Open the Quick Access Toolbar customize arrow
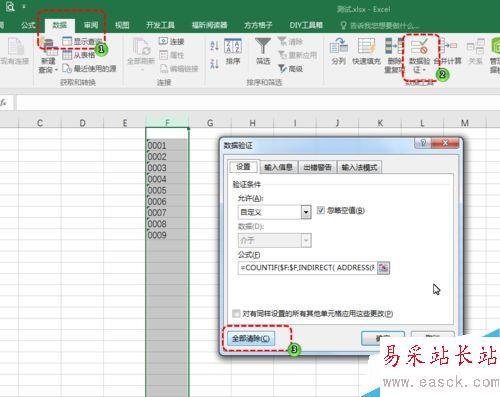 tap(24, 6)
